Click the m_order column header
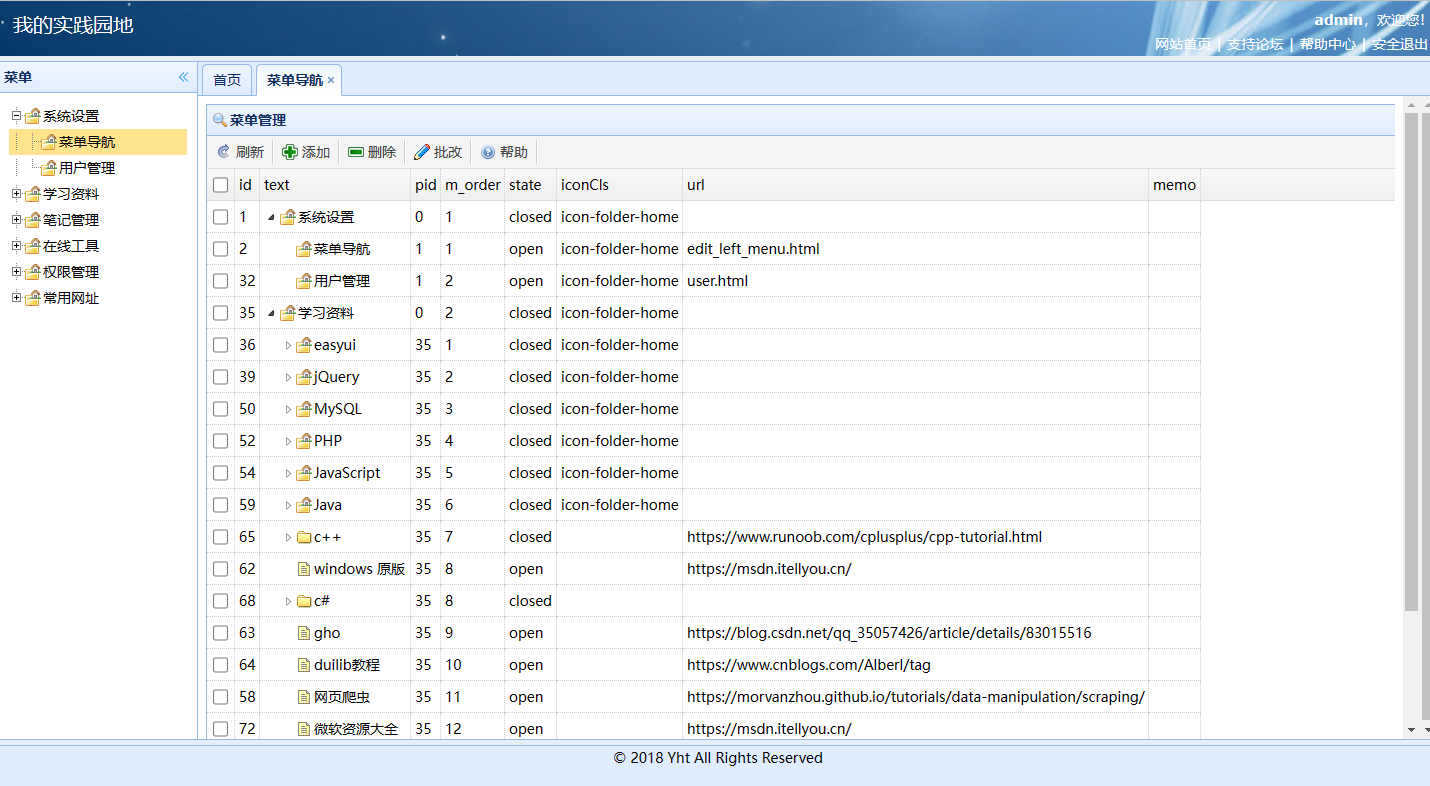This screenshot has width=1430, height=786. (472, 185)
